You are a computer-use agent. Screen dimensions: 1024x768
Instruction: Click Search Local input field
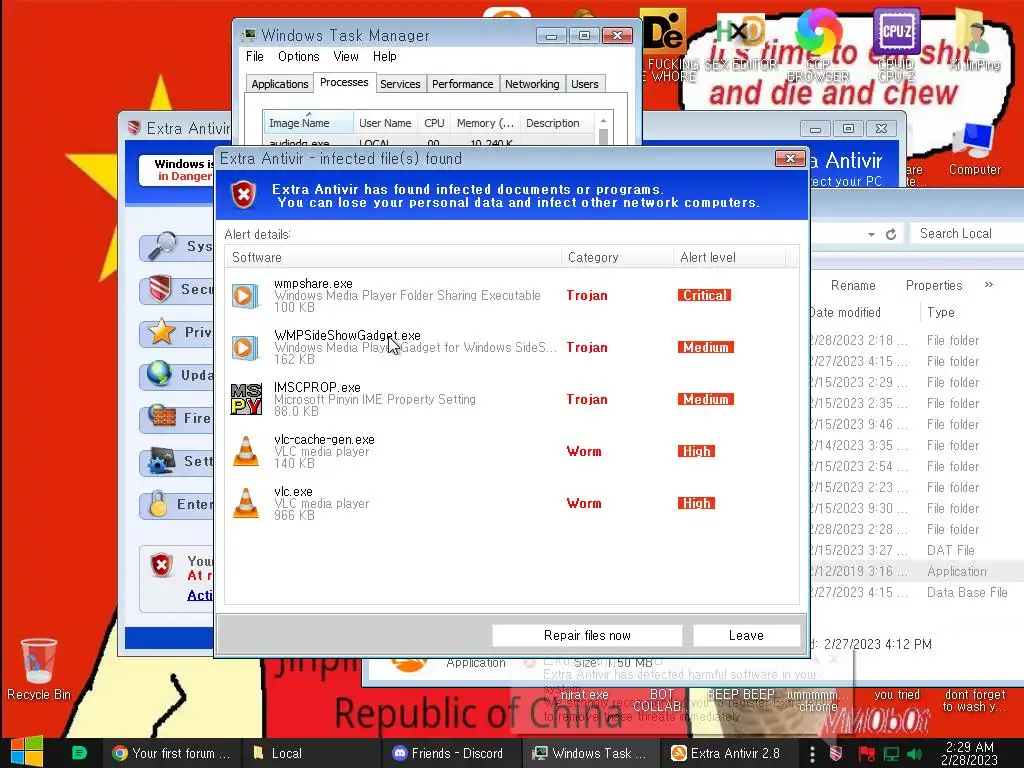967,234
